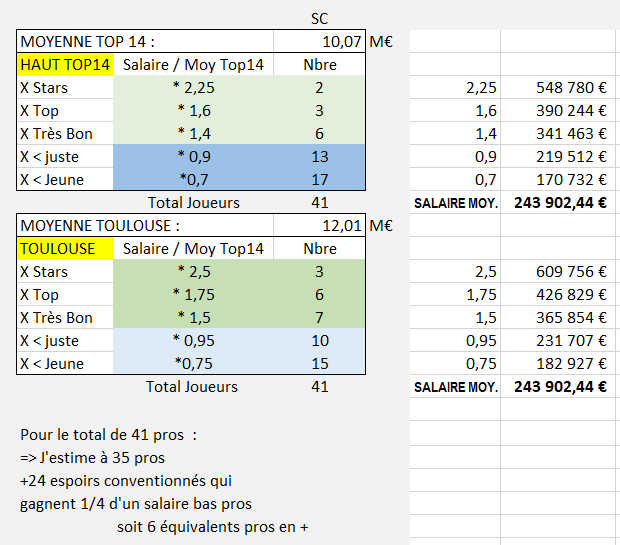Select the 219 512 € salary cell
Screen dimensions: 620x545
click(558, 156)
